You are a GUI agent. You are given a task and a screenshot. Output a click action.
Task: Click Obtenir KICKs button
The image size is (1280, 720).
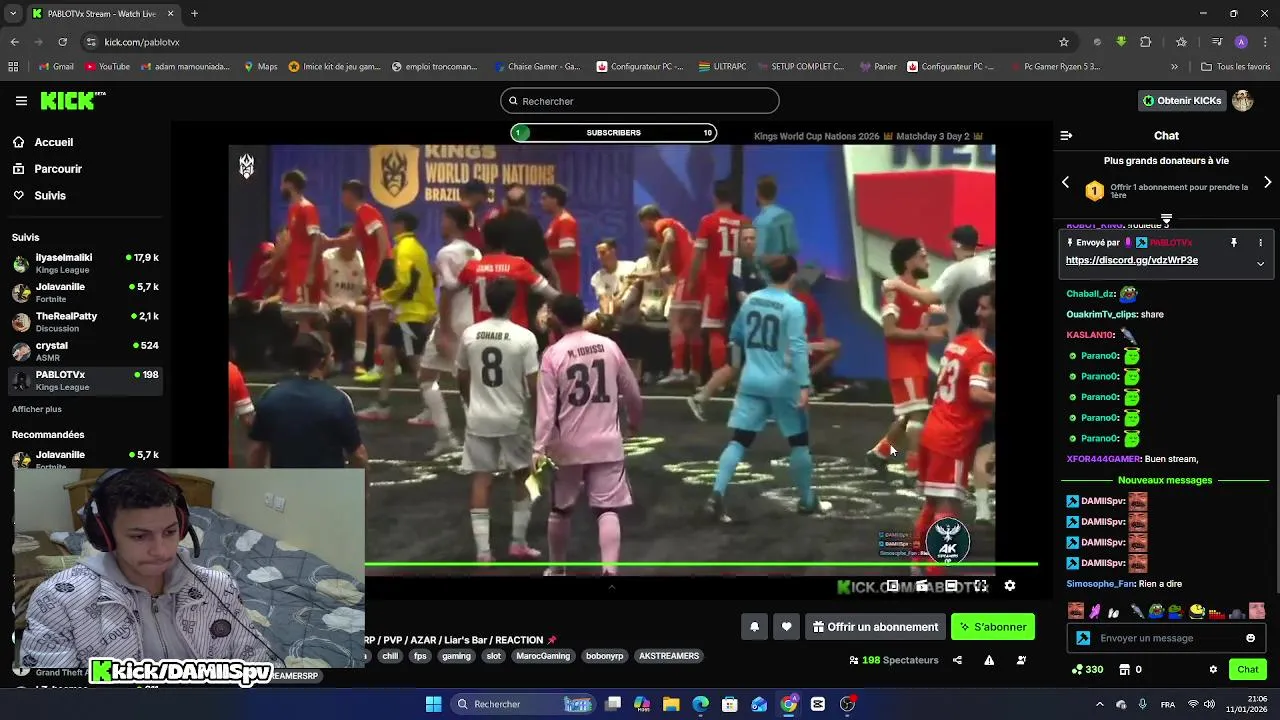tap(1183, 101)
